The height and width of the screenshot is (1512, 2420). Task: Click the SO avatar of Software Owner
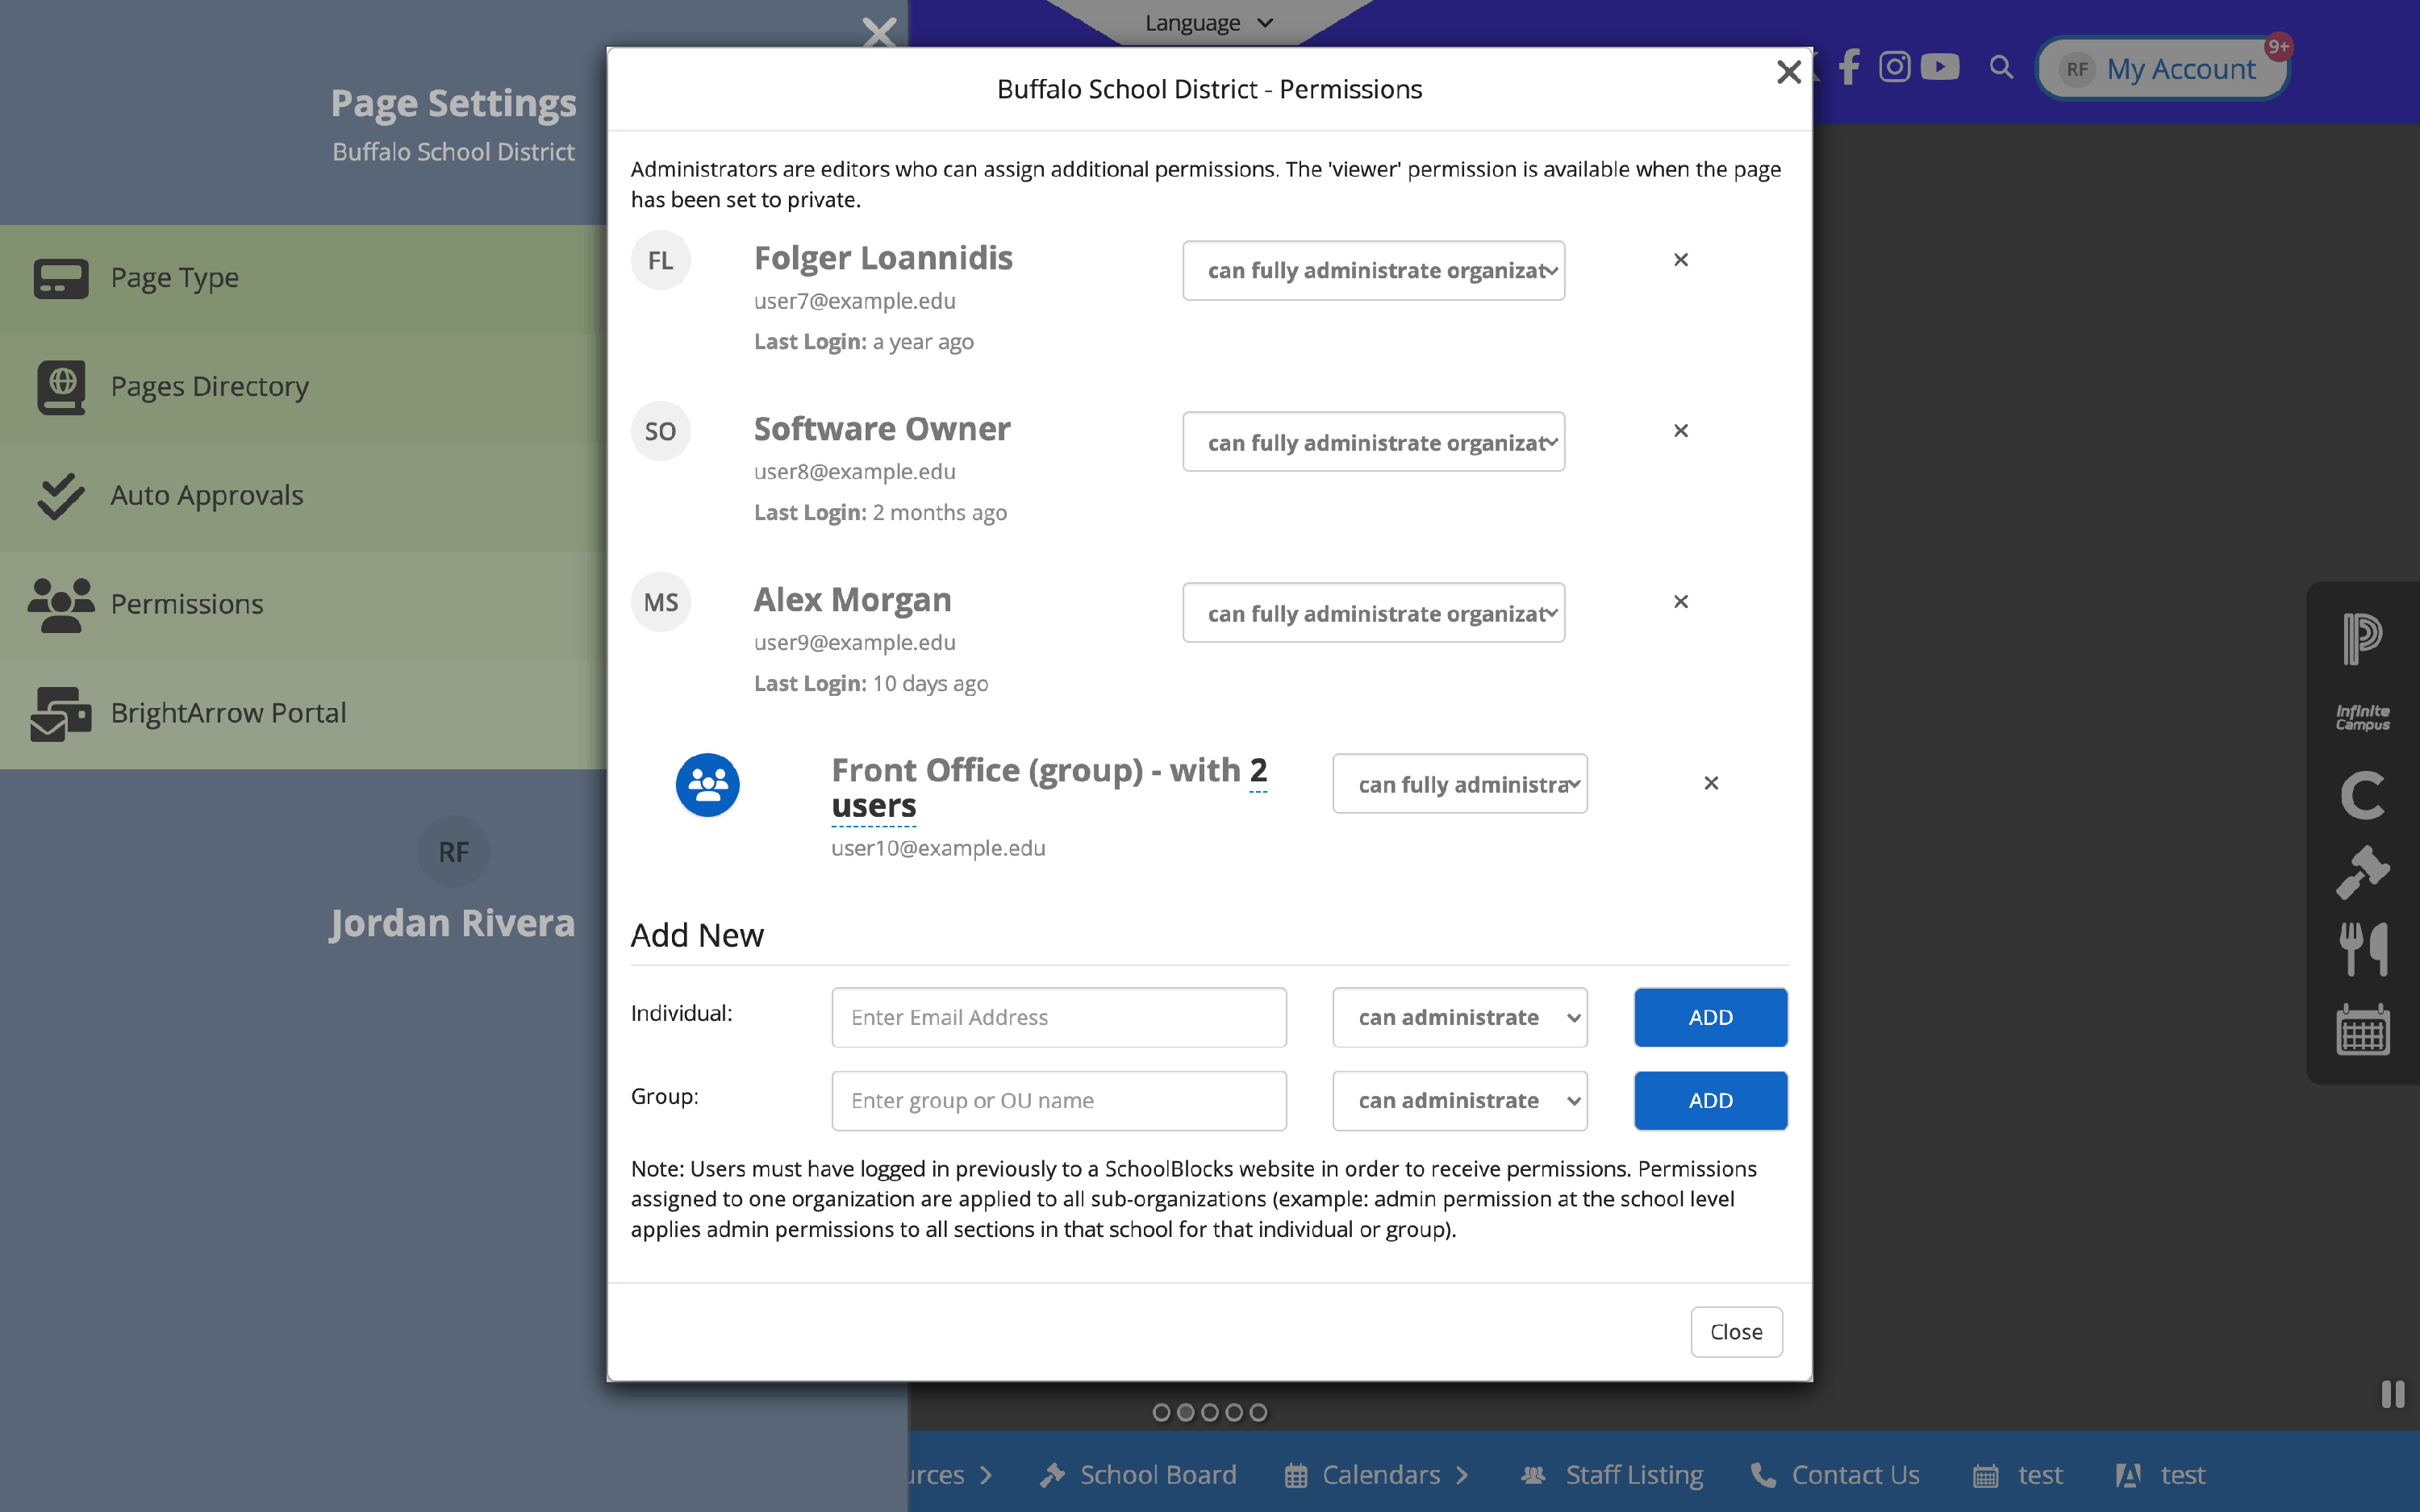click(661, 432)
